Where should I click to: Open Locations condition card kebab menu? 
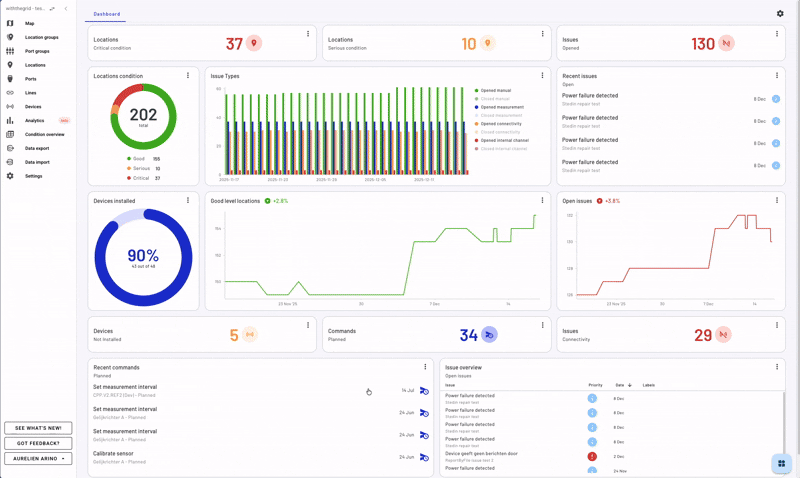click(188, 75)
